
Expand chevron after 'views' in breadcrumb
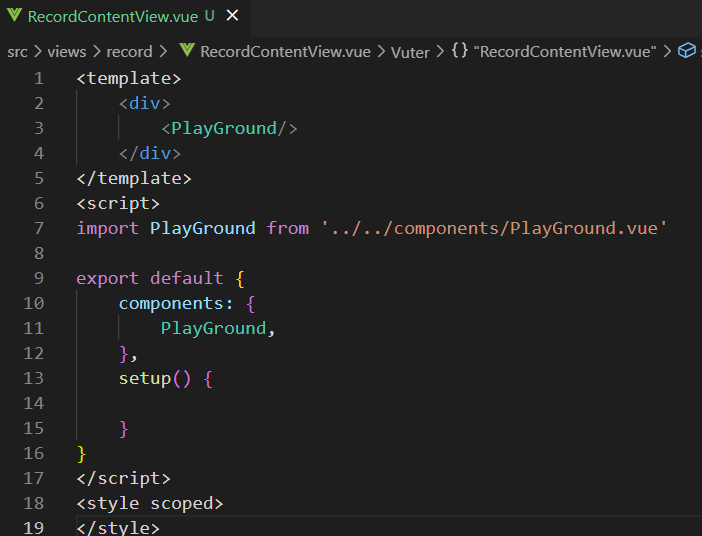pyautogui.click(x=97, y=52)
